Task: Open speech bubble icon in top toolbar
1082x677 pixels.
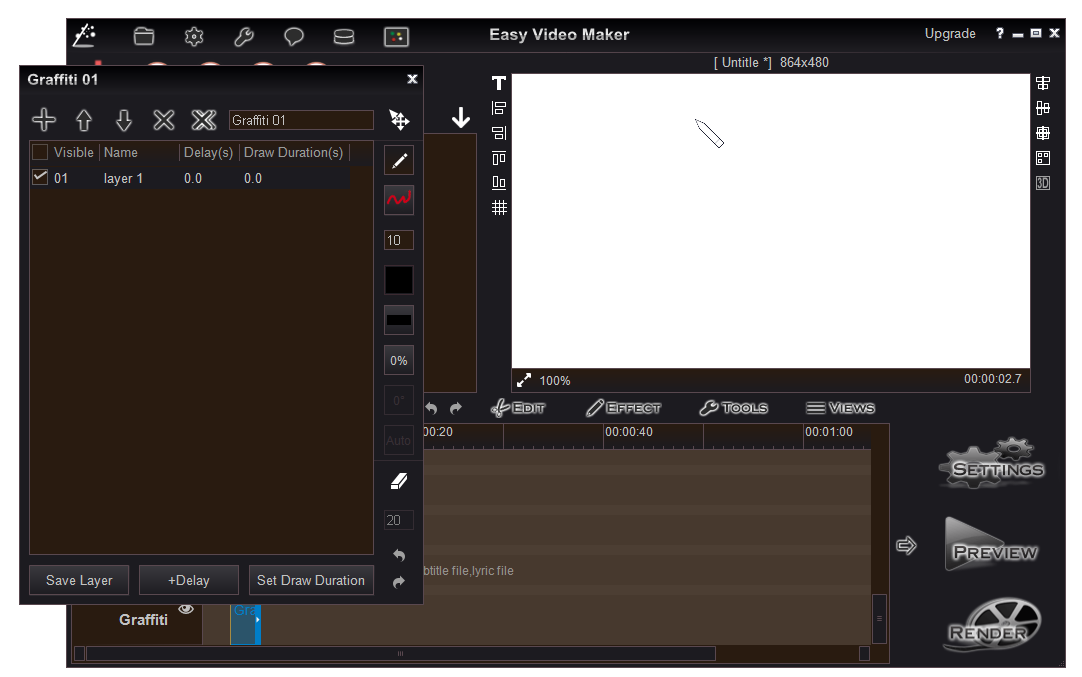Action: (294, 36)
